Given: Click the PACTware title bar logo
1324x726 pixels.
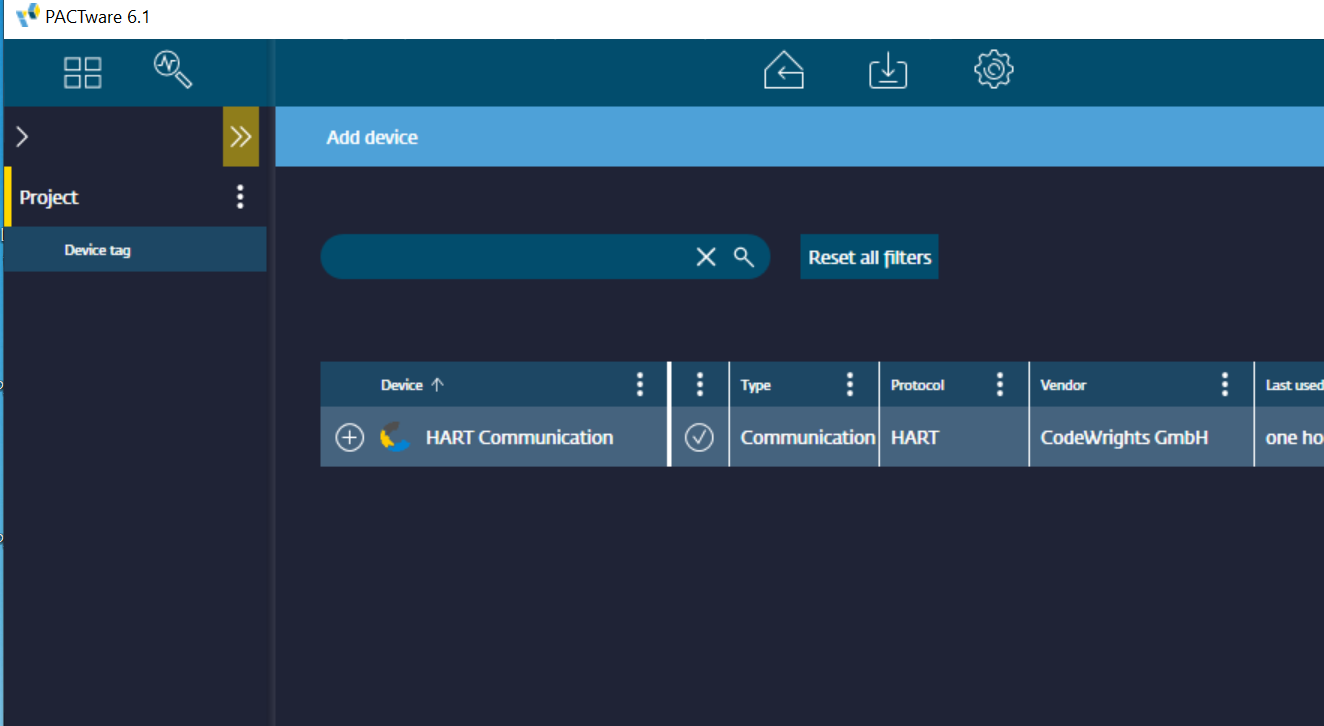Looking at the screenshot, I should click(x=28, y=16).
